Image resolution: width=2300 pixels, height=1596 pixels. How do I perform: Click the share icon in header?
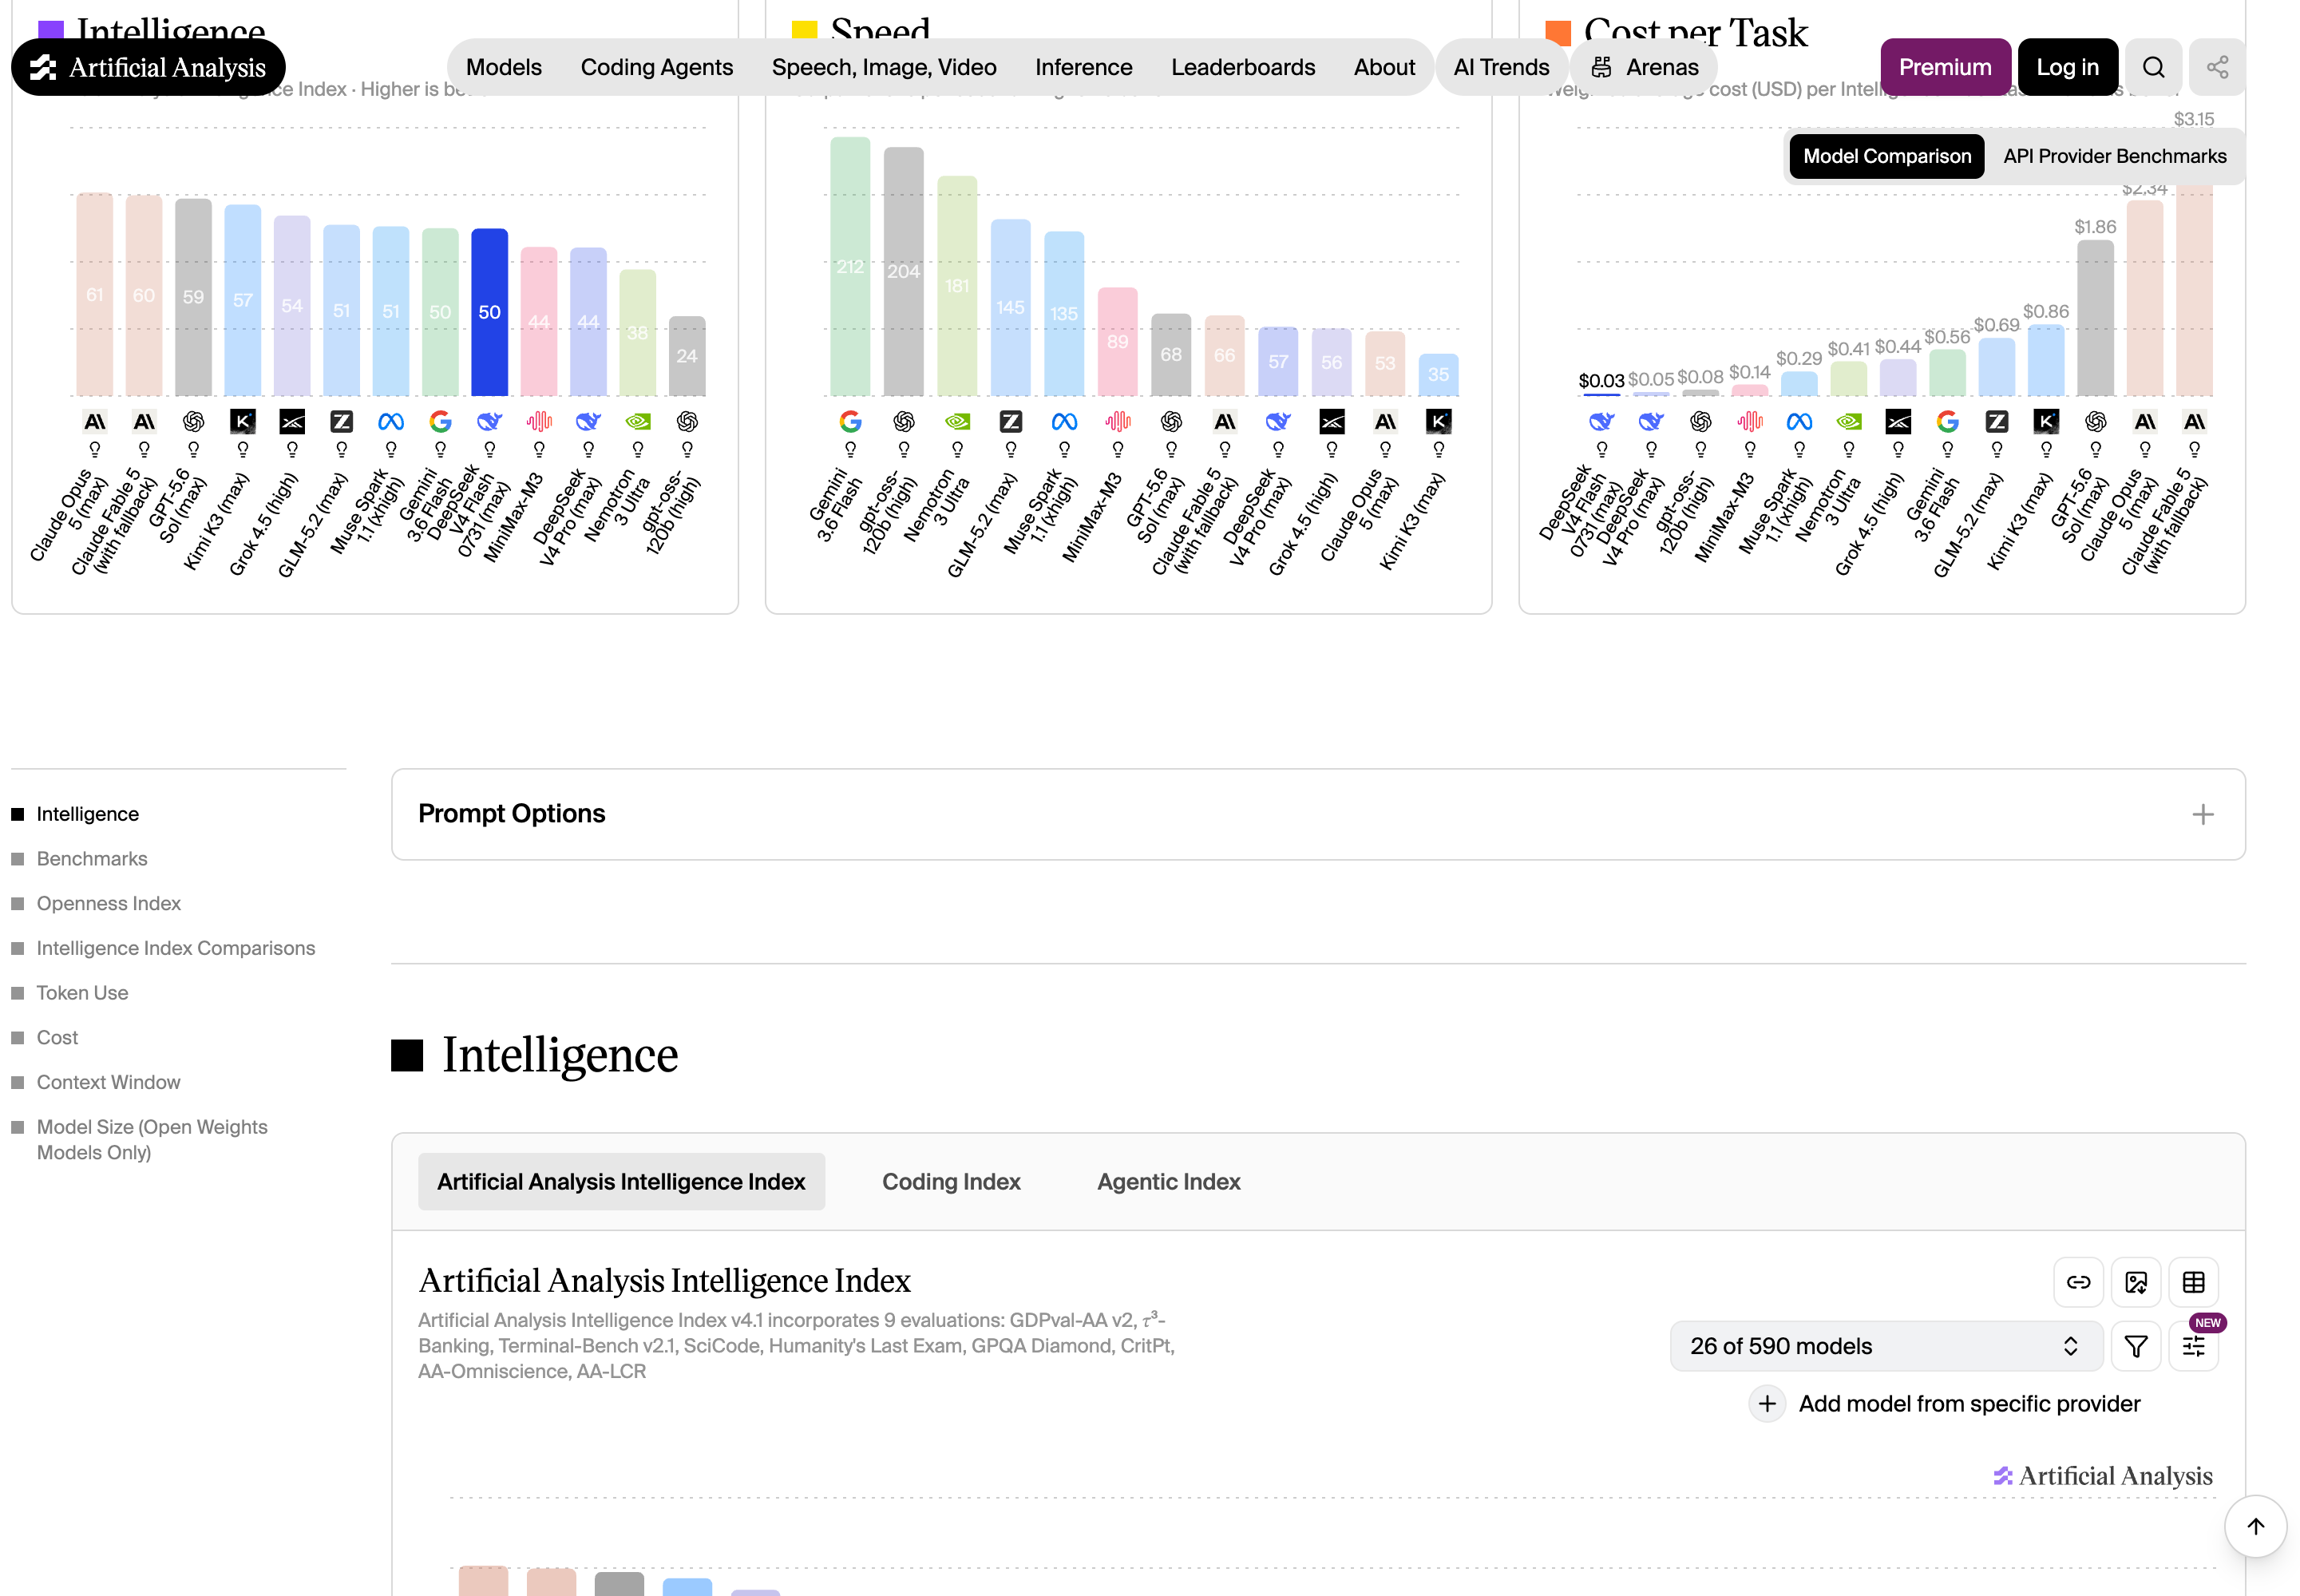click(2217, 67)
